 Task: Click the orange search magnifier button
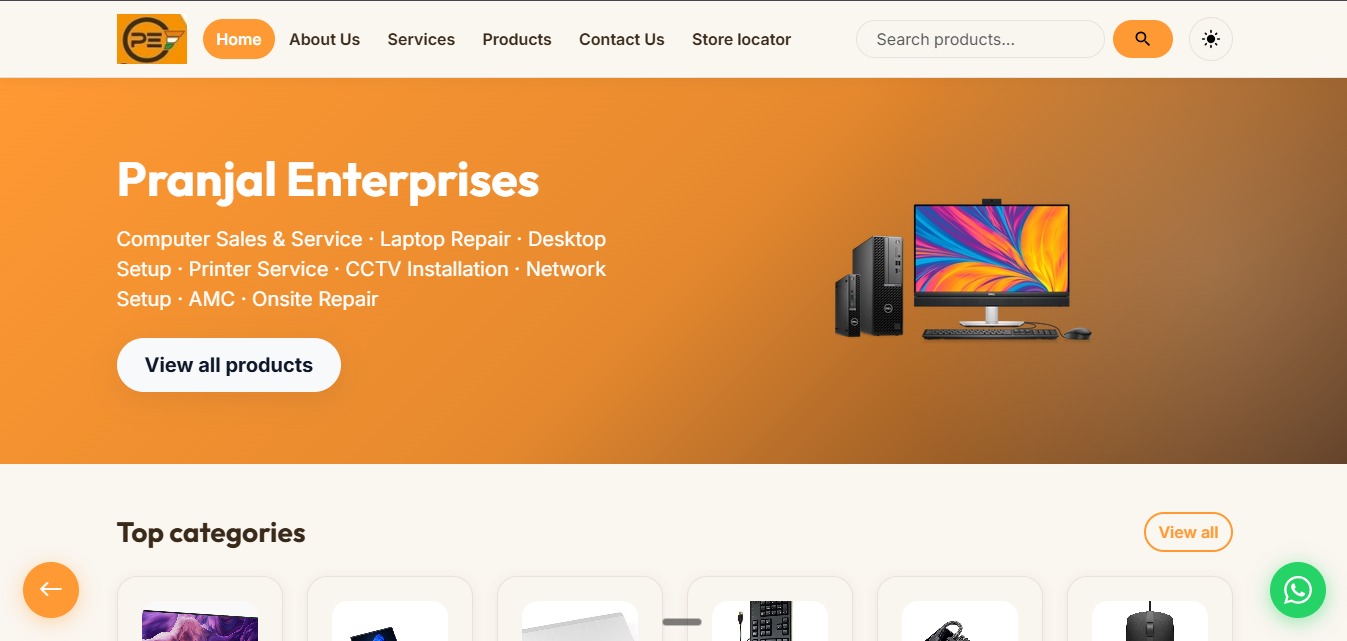point(1143,39)
